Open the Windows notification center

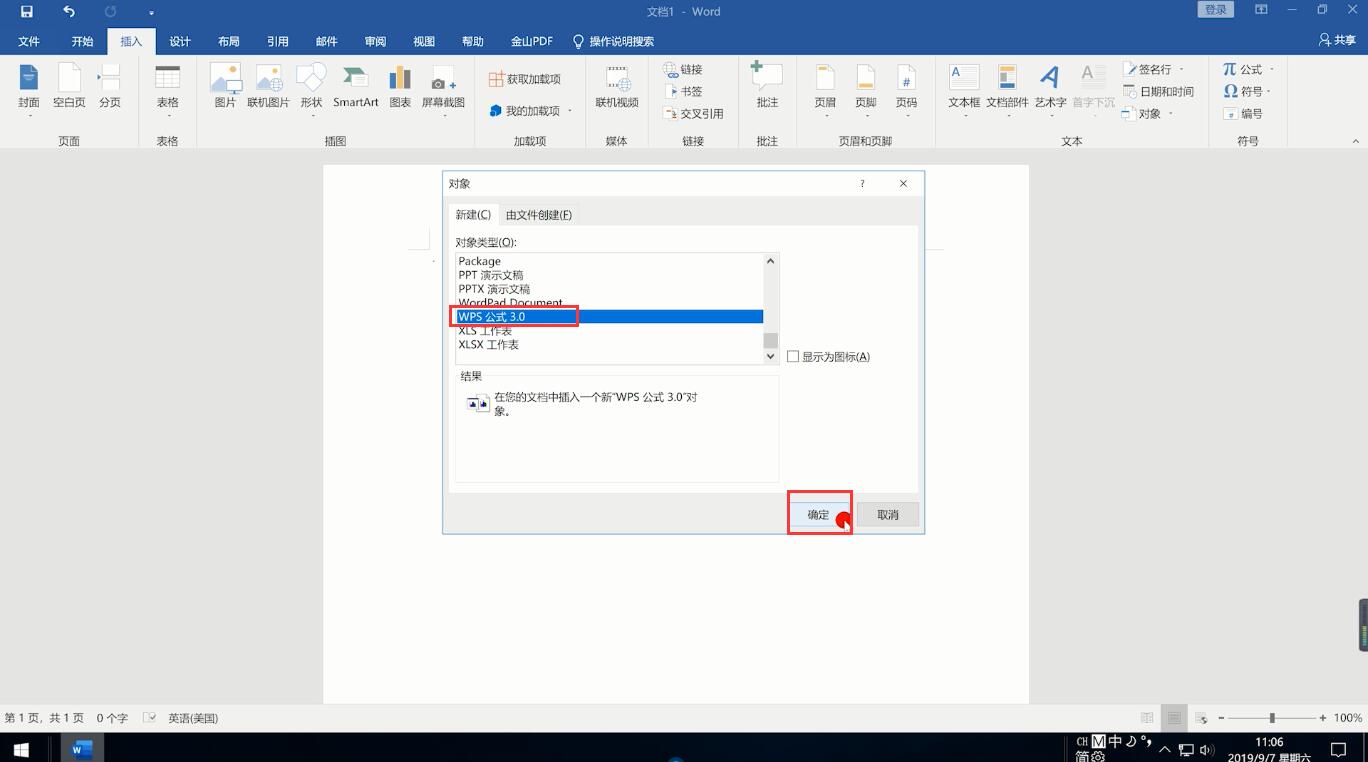pyautogui.click(x=1338, y=748)
